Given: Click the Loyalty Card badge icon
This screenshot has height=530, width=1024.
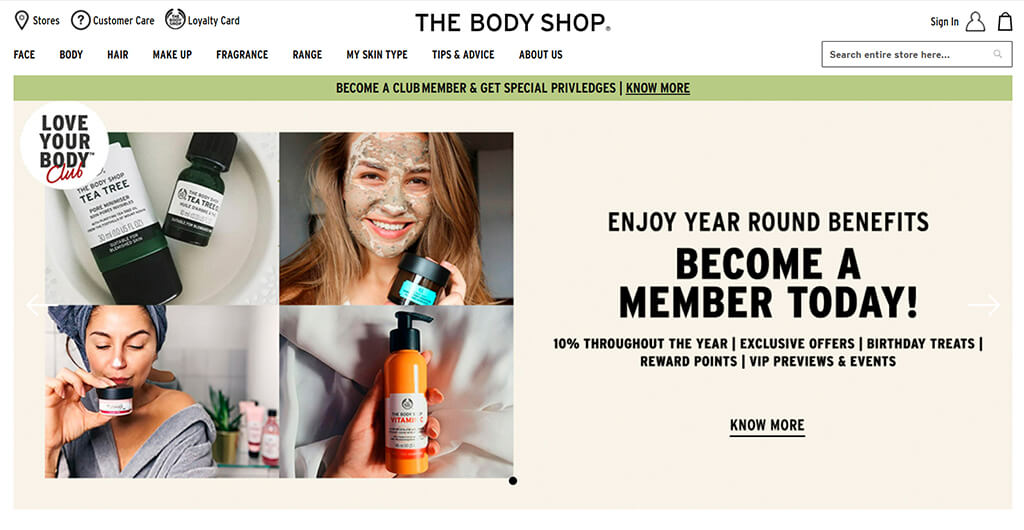Looking at the screenshot, I should [175, 19].
